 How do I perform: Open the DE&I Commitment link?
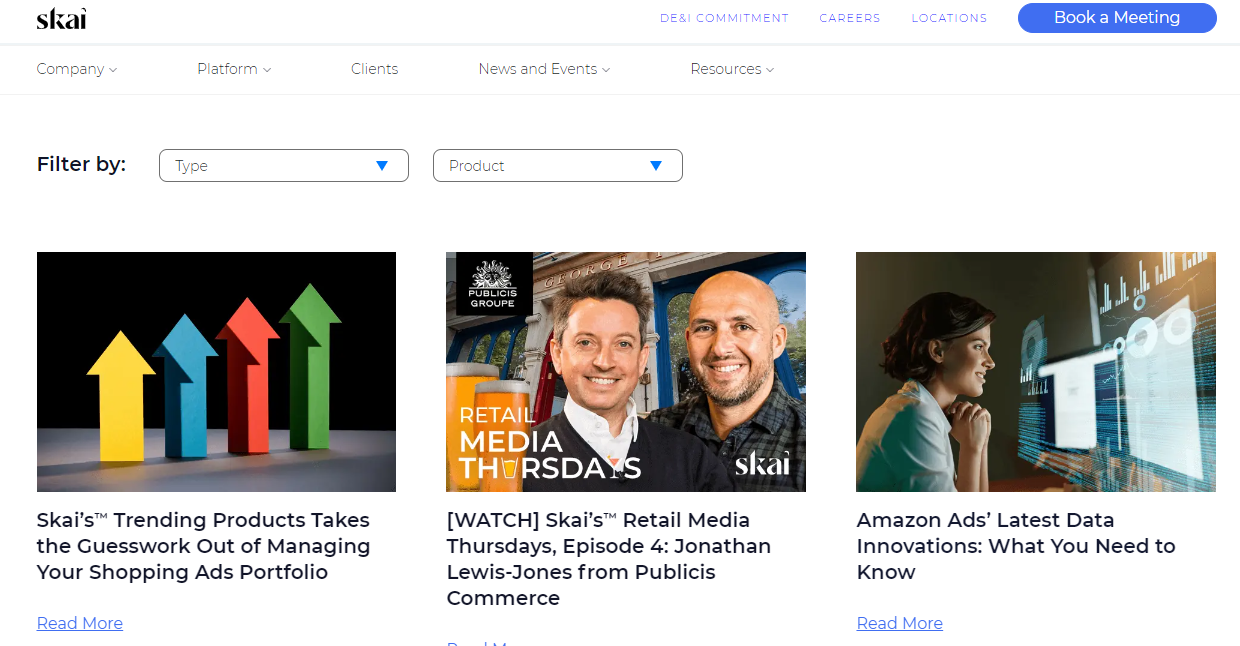pos(724,18)
